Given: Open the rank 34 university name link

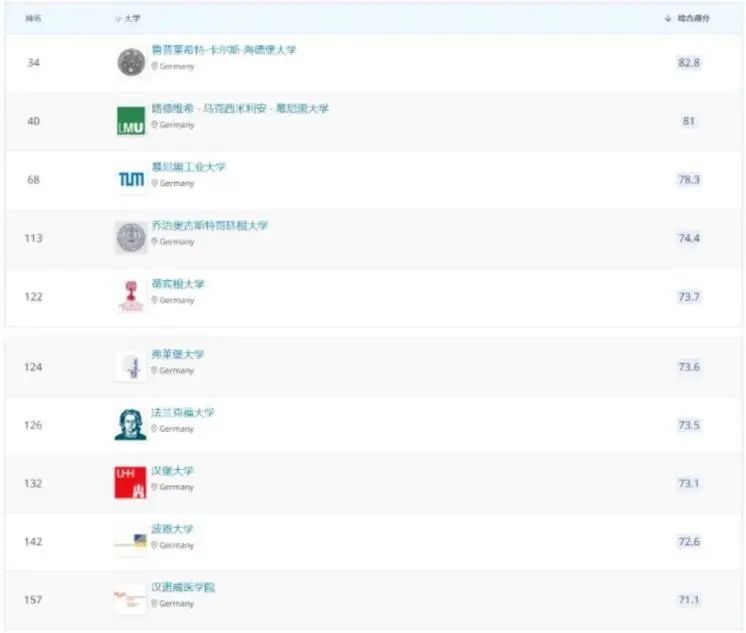Looking at the screenshot, I should (x=224, y=50).
